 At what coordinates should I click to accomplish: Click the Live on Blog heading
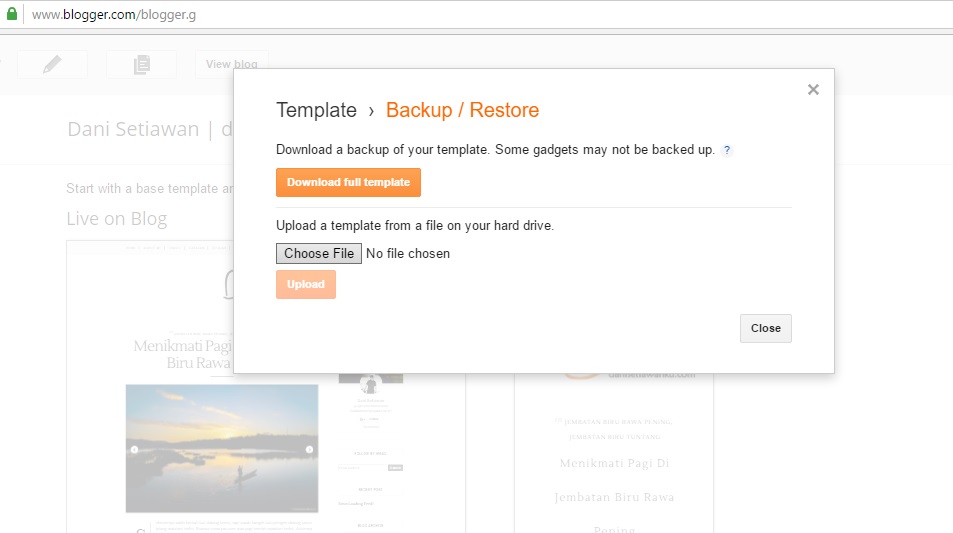point(117,219)
